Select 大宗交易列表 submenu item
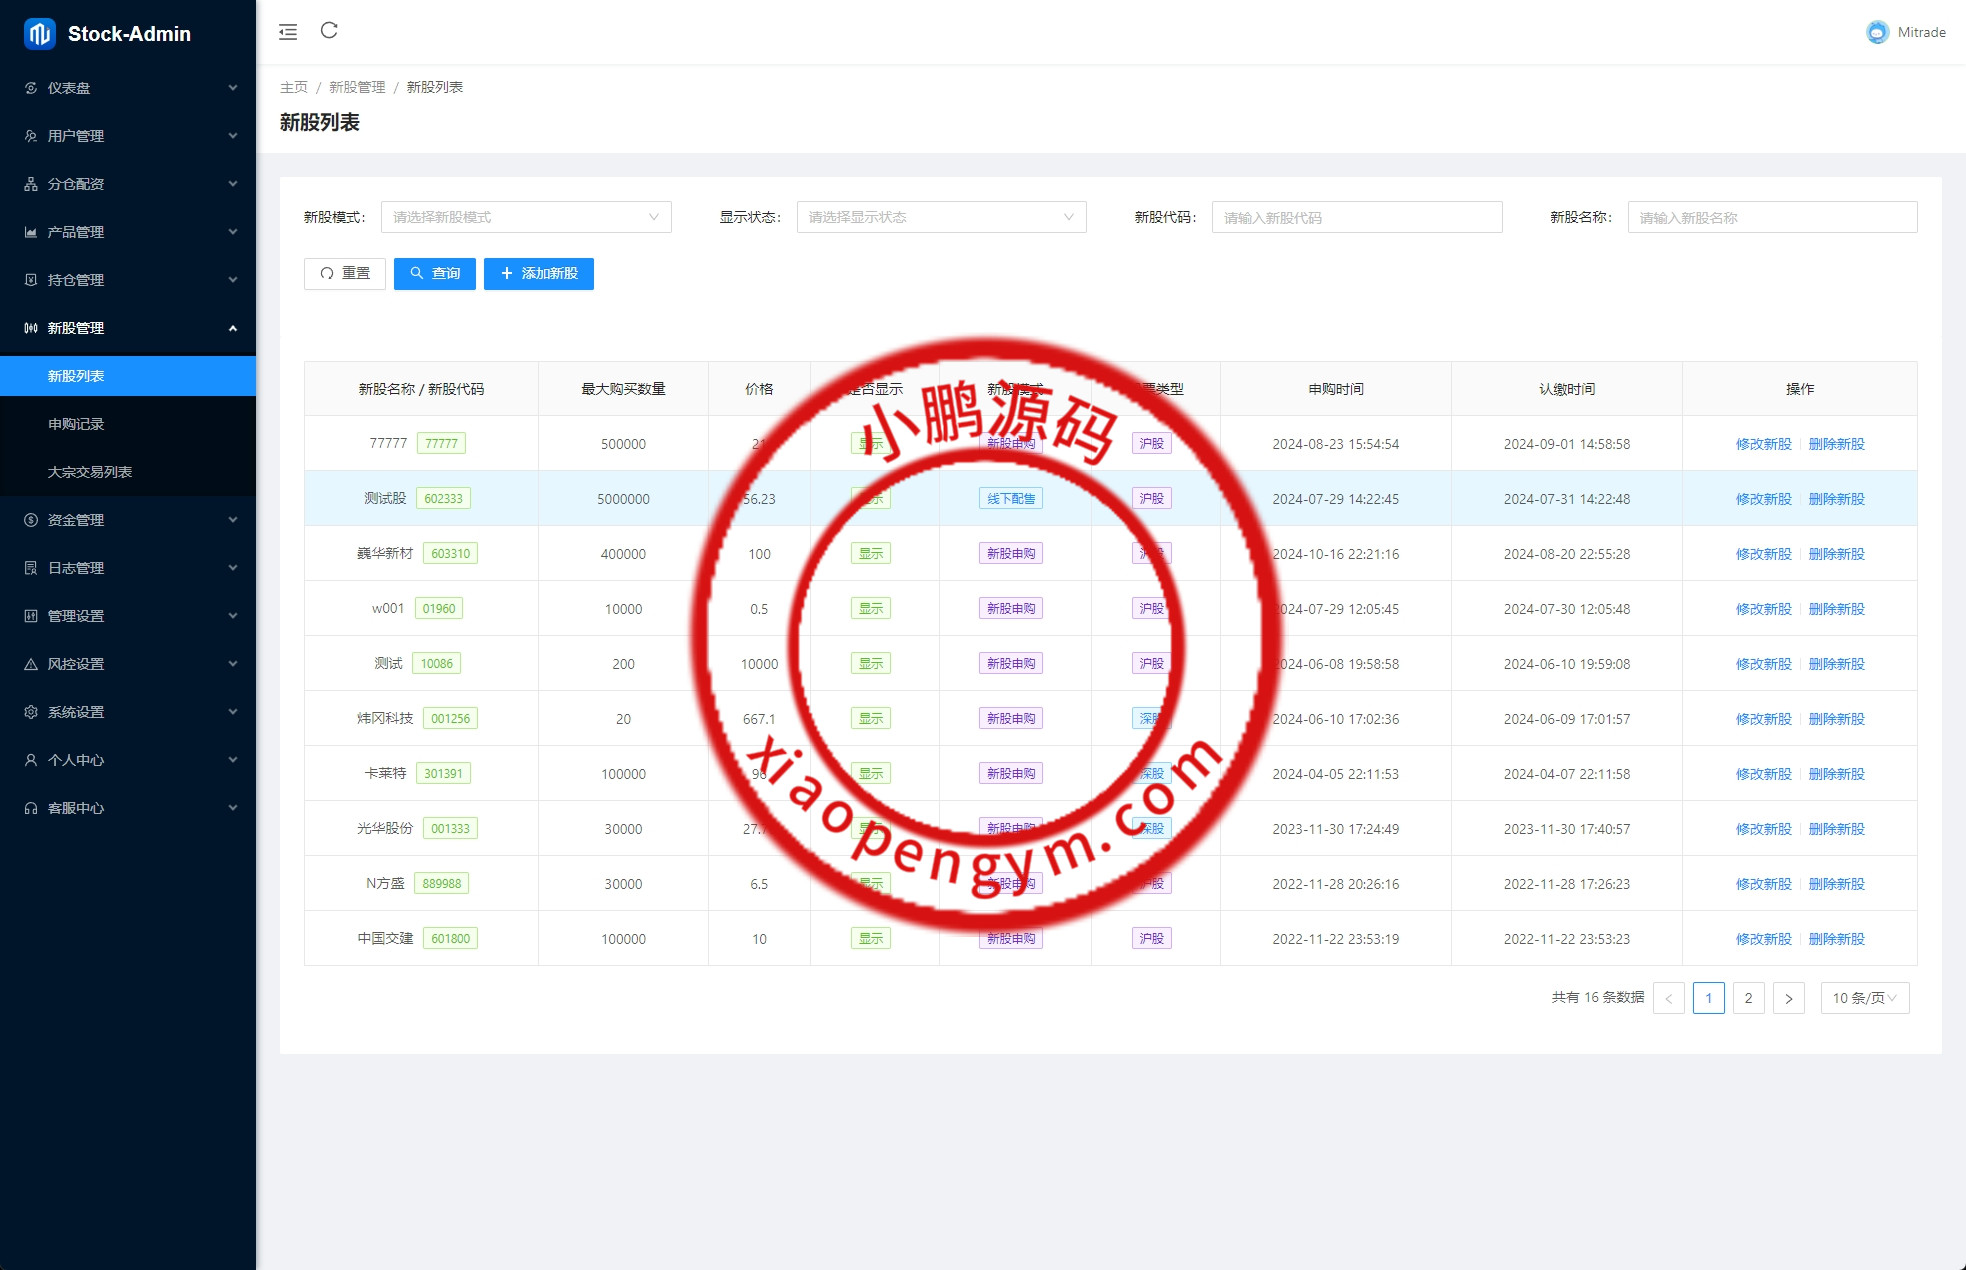This screenshot has height=1270, width=1966. click(x=90, y=472)
